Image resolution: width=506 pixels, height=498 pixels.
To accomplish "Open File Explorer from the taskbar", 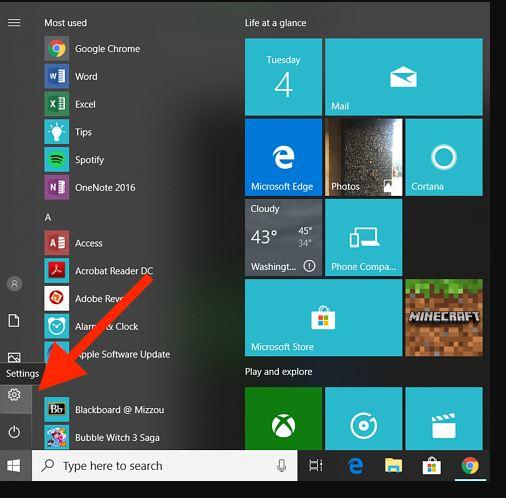I will tap(393, 465).
